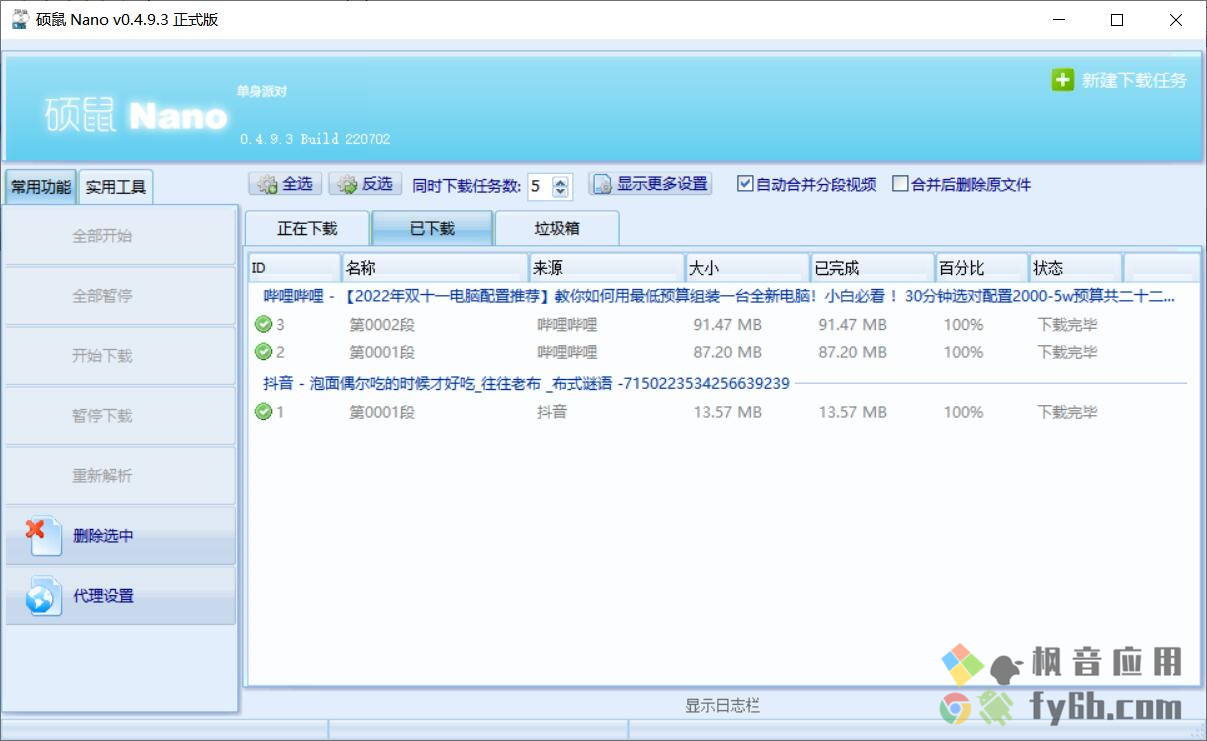Image resolution: width=1207 pixels, height=741 pixels.
Task: Click the 反选 button
Action: pos(365,184)
